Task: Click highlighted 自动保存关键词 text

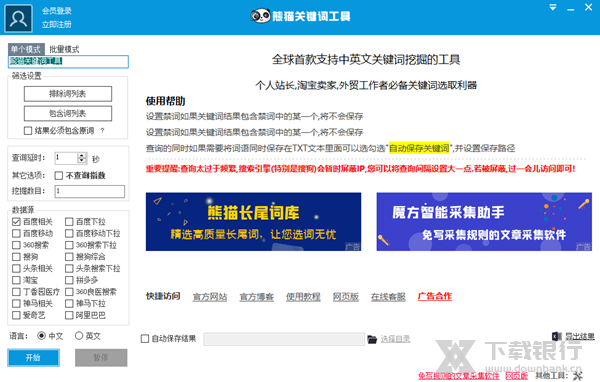Action: pyautogui.click(x=419, y=148)
